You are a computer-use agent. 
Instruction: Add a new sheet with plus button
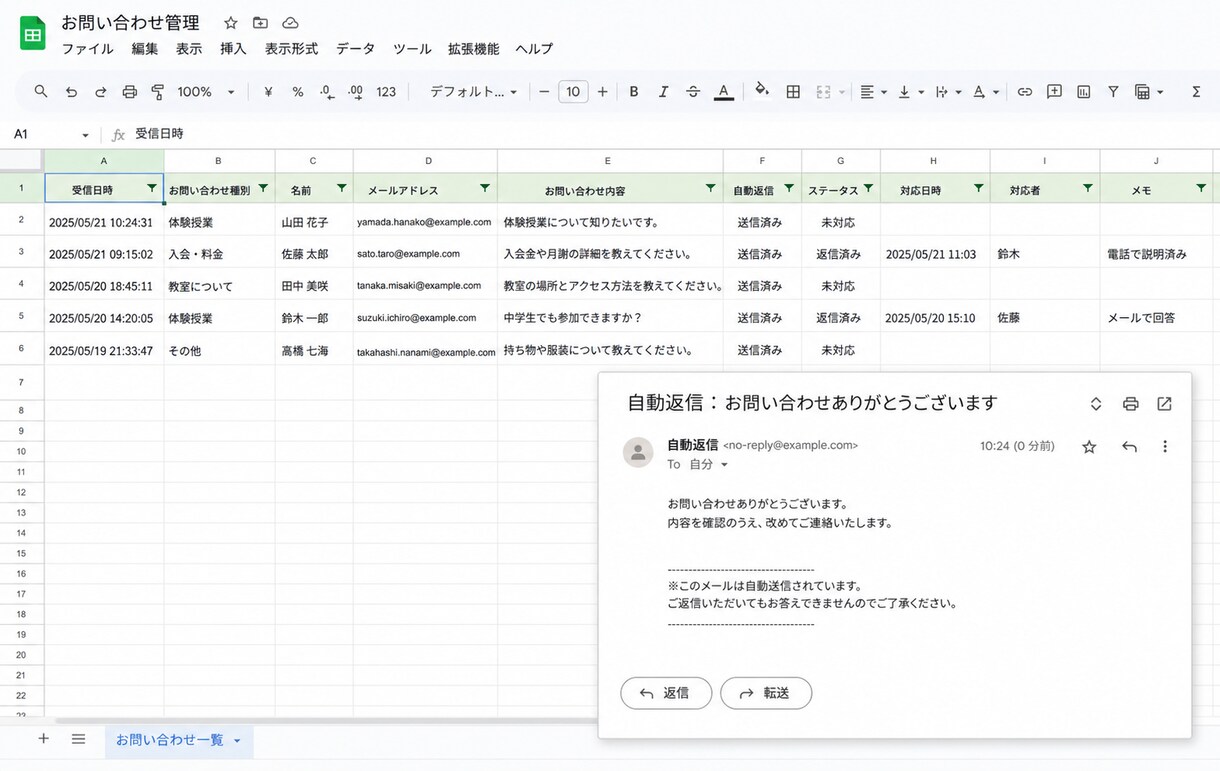43,739
